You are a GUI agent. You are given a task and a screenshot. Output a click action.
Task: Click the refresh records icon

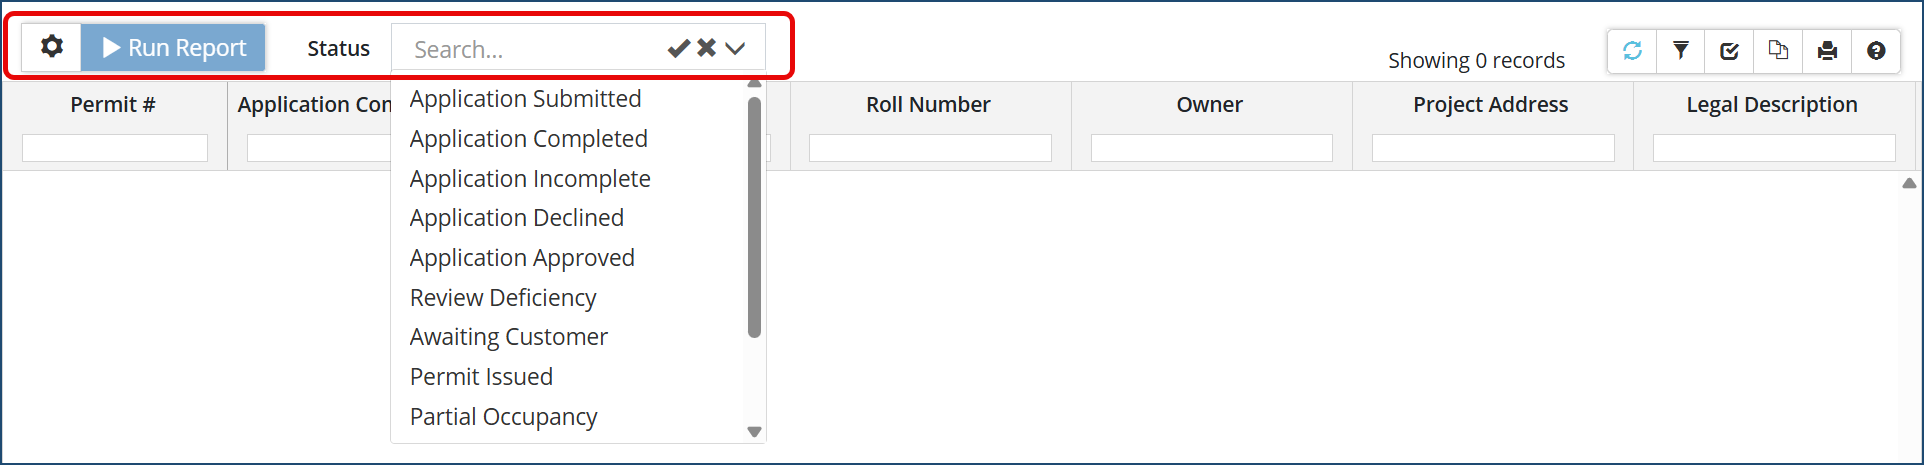[x=1632, y=51]
